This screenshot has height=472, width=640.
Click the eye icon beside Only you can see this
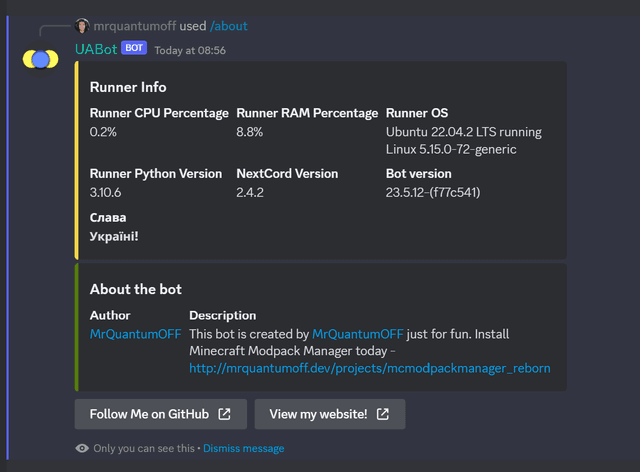(x=82, y=449)
